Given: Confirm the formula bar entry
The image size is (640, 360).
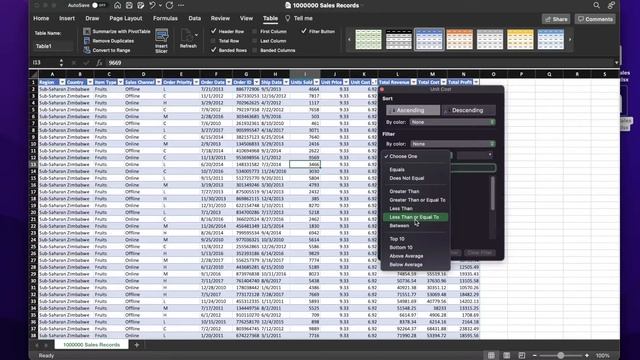Looking at the screenshot, I should pyautogui.click(x=86, y=63).
